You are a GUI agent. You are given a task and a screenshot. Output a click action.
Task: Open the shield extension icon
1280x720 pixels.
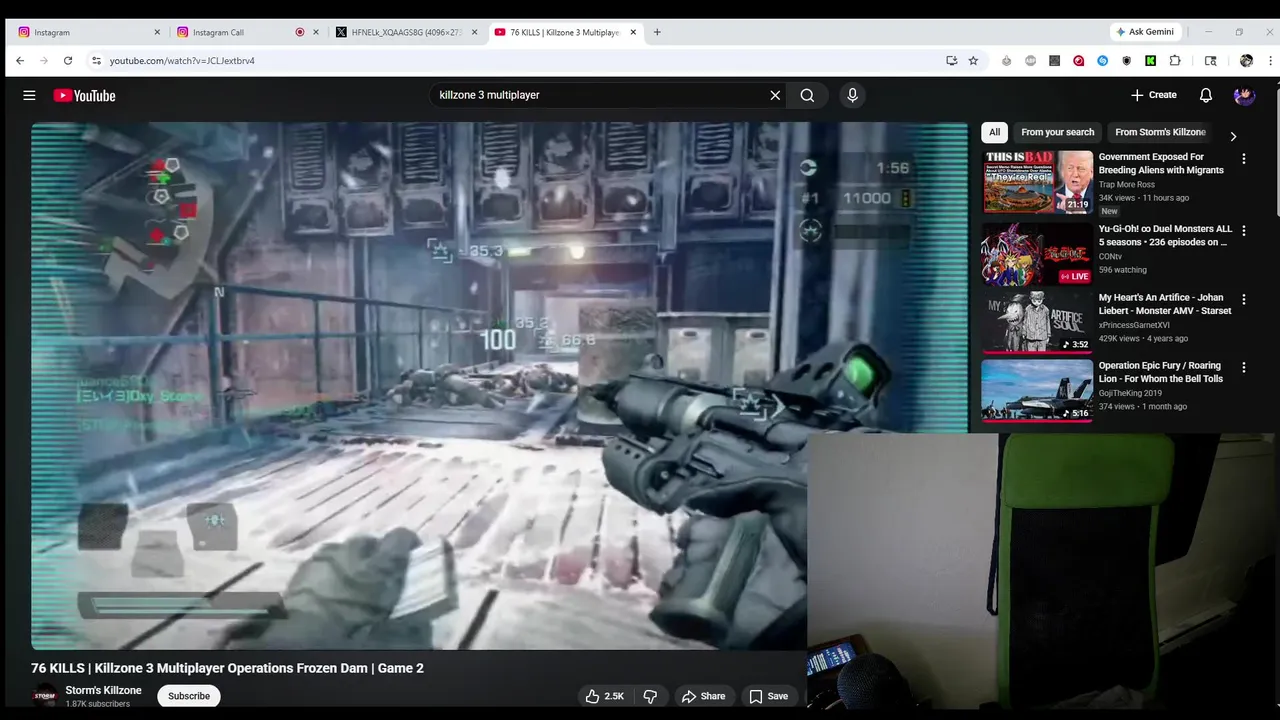pyautogui.click(x=1127, y=61)
